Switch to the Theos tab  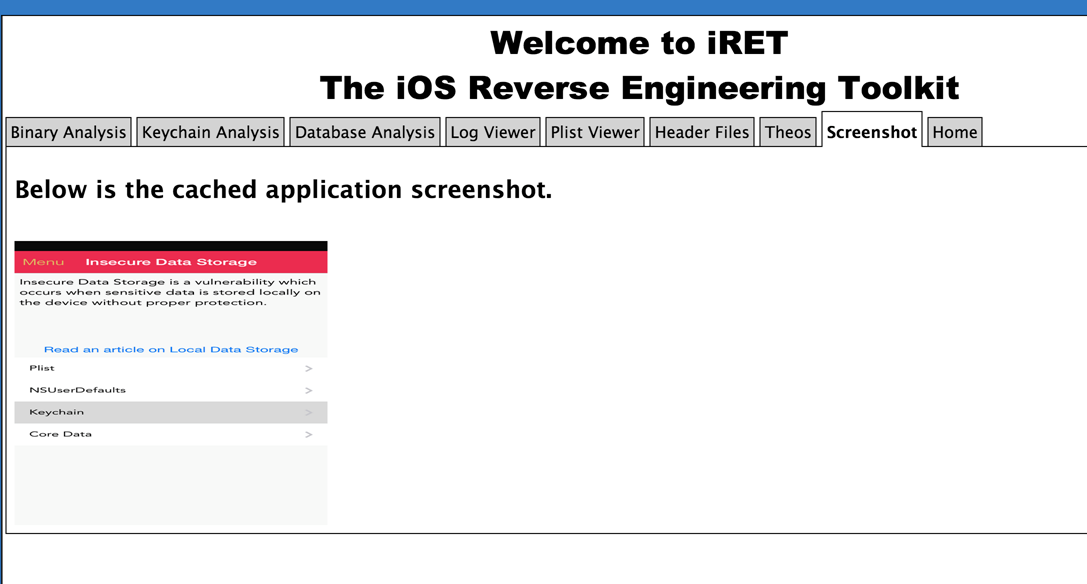click(788, 132)
